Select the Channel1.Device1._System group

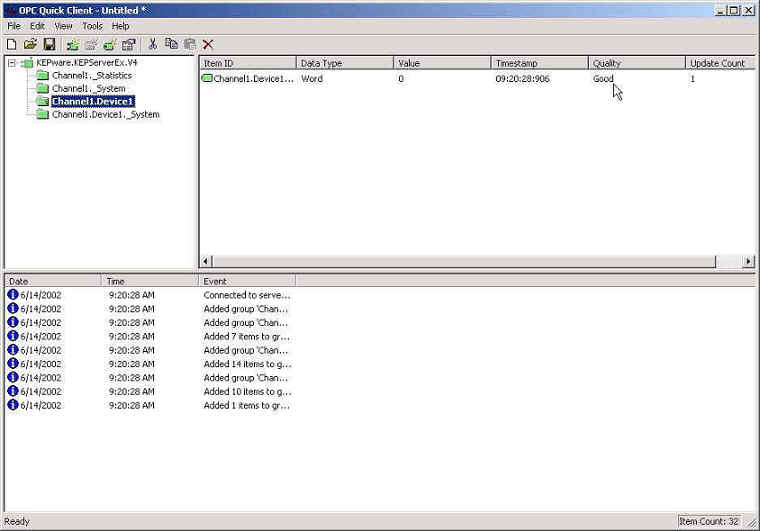tap(105, 115)
